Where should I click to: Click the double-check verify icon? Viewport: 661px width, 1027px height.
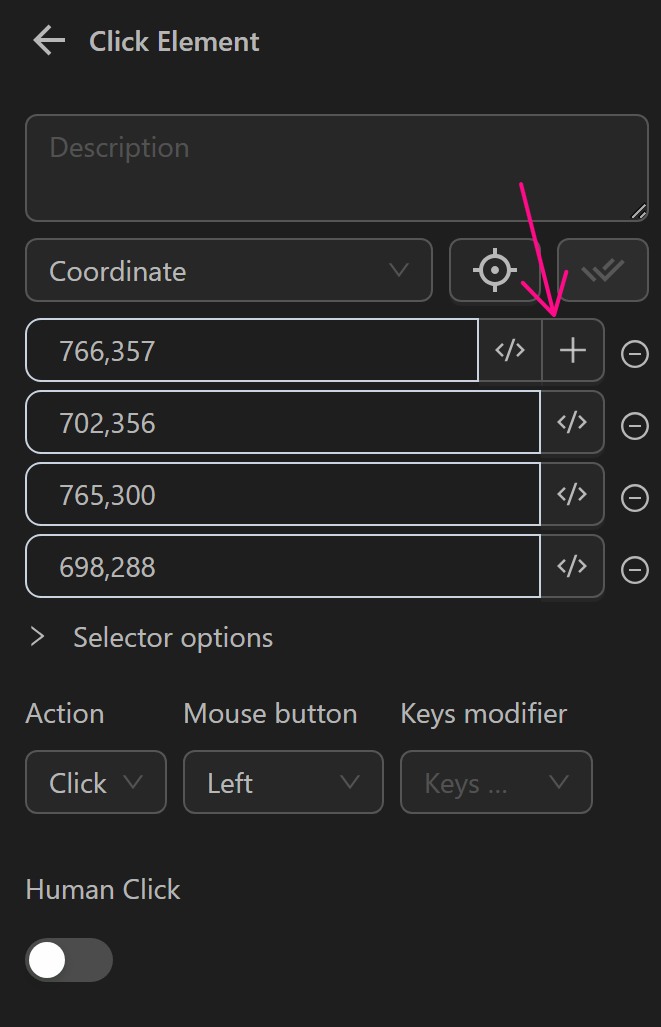click(x=603, y=270)
